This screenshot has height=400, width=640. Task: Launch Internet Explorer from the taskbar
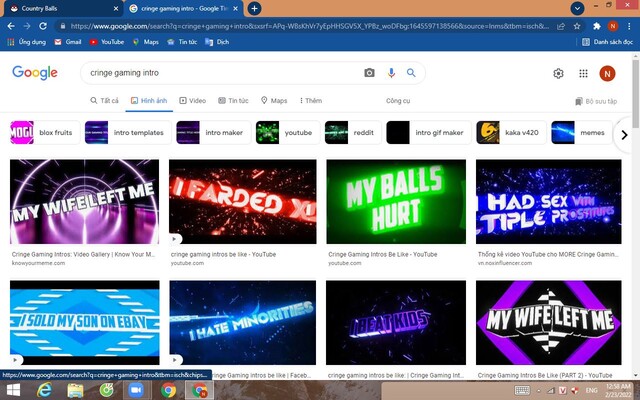44,391
